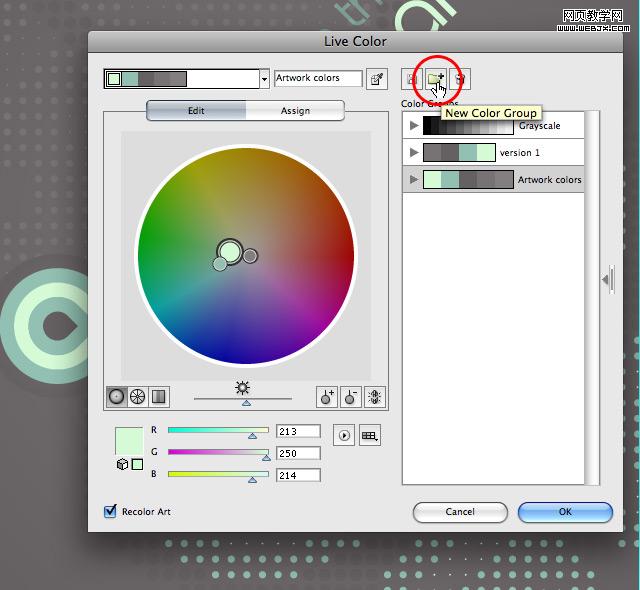Click the get colors from selected art eyedropper icon

click(376, 79)
